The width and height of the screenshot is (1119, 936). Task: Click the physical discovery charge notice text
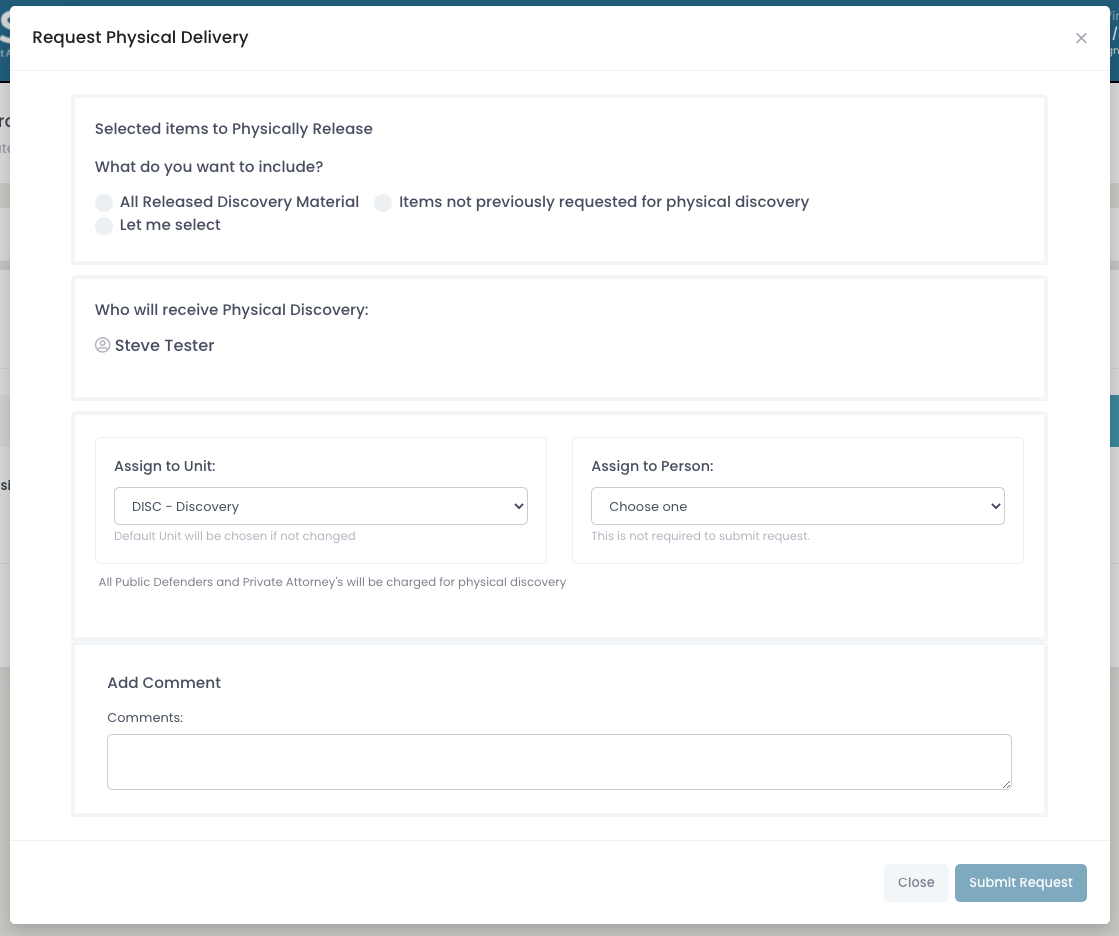click(333, 581)
